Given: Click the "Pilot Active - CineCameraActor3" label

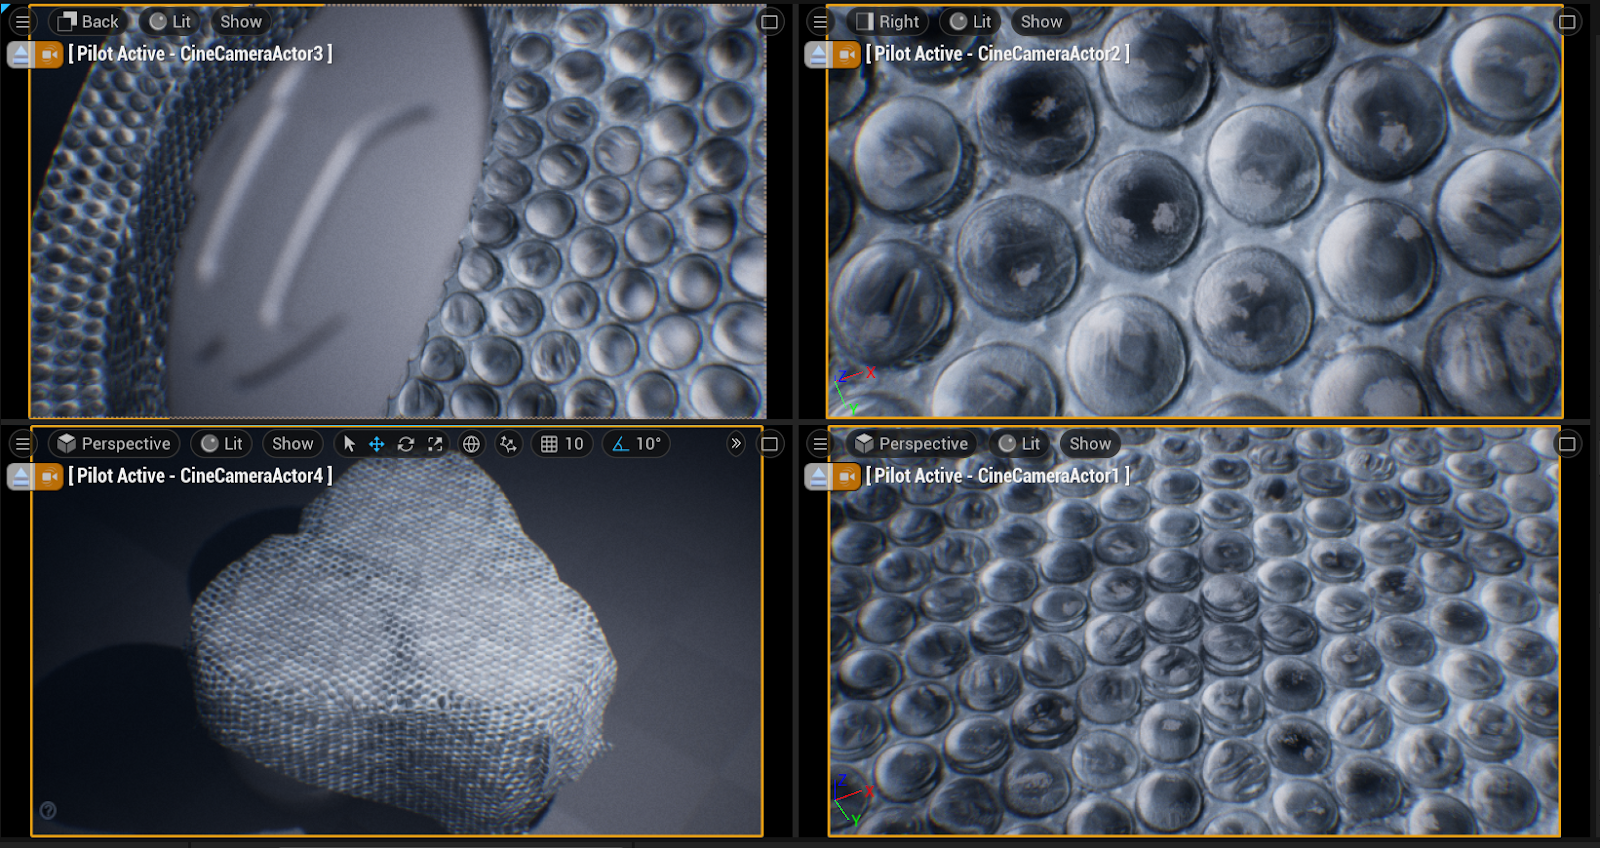Looking at the screenshot, I should (200, 54).
